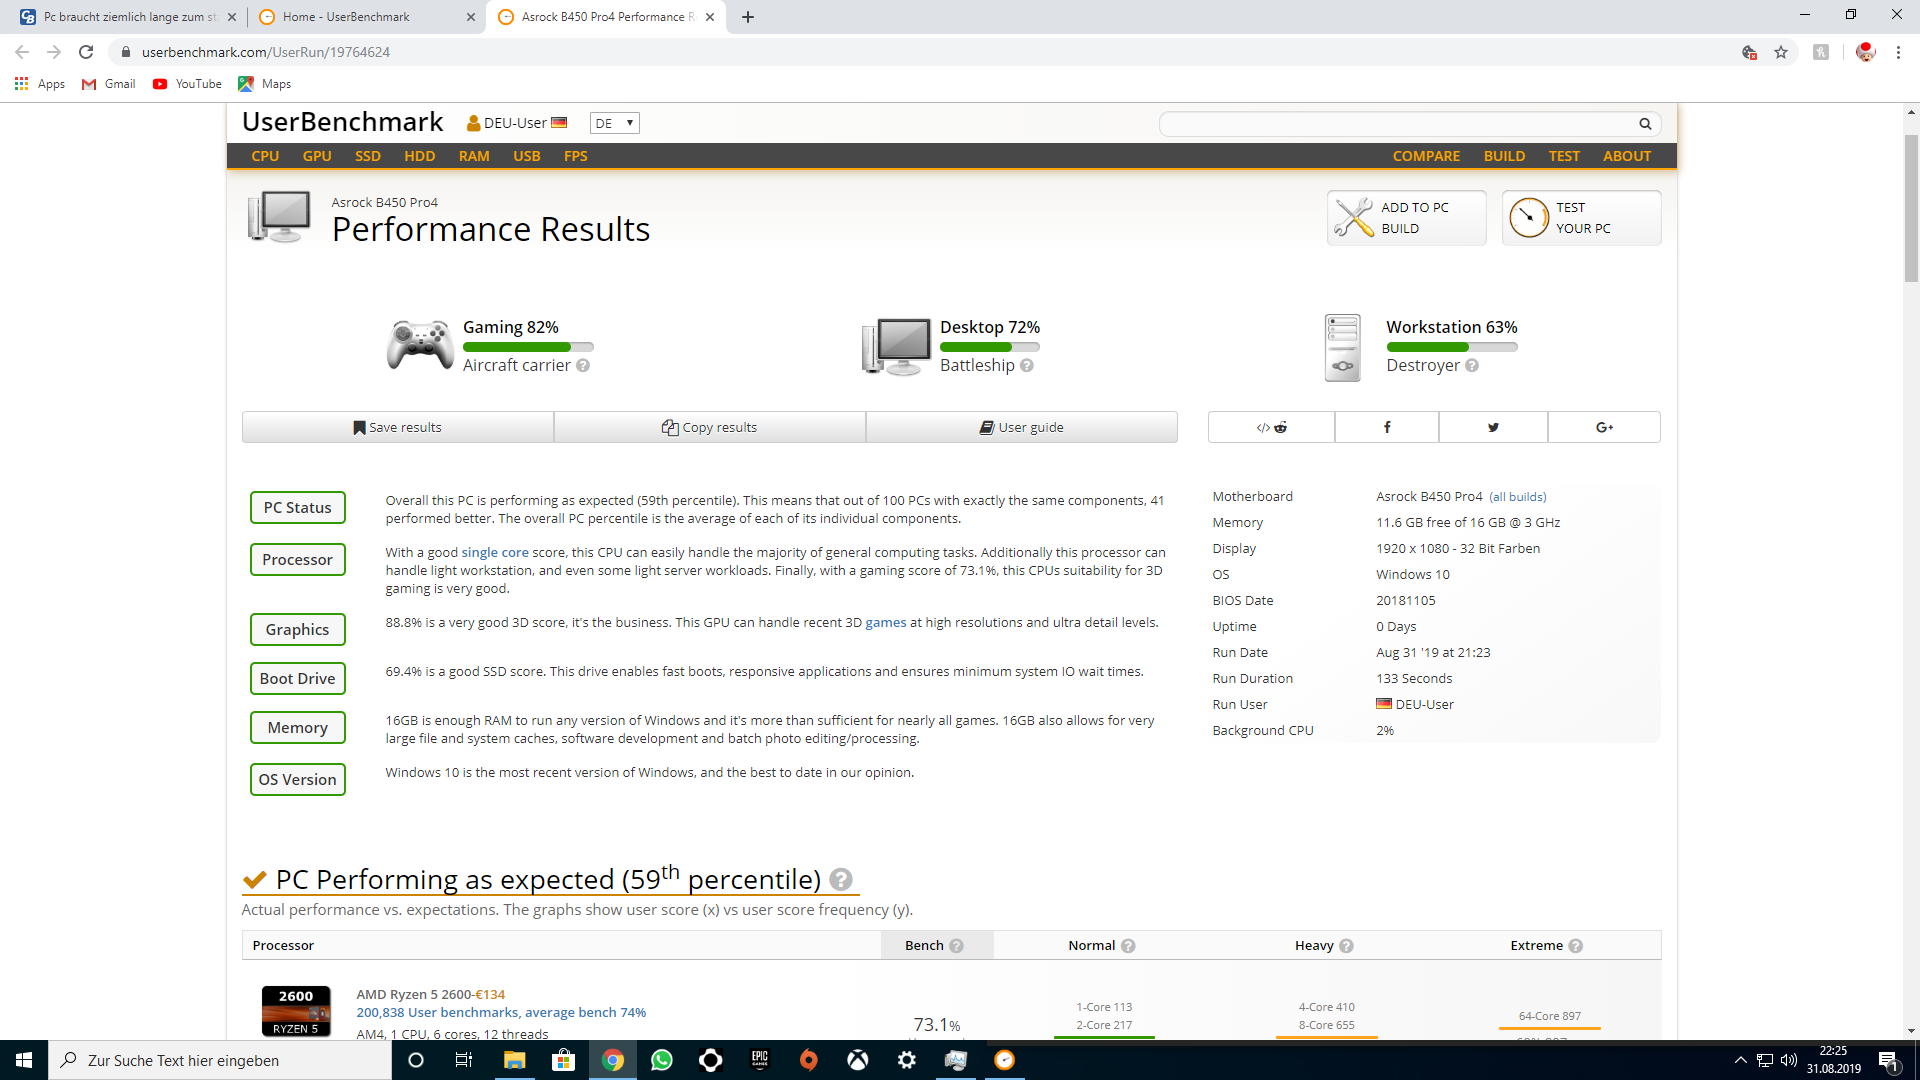Image resolution: width=1920 pixels, height=1080 pixels.
Task: Click the Copy results button
Action: tap(710, 427)
